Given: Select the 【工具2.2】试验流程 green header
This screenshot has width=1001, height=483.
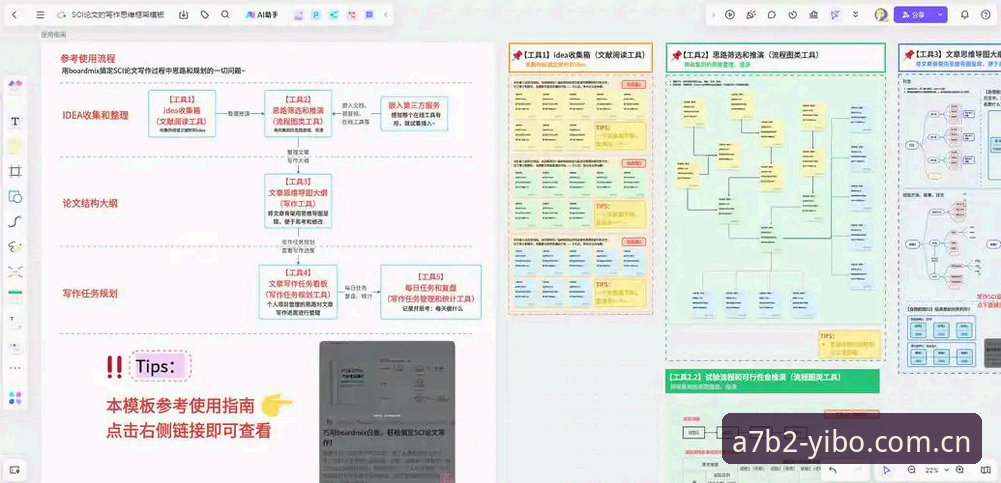Looking at the screenshot, I should (772, 381).
